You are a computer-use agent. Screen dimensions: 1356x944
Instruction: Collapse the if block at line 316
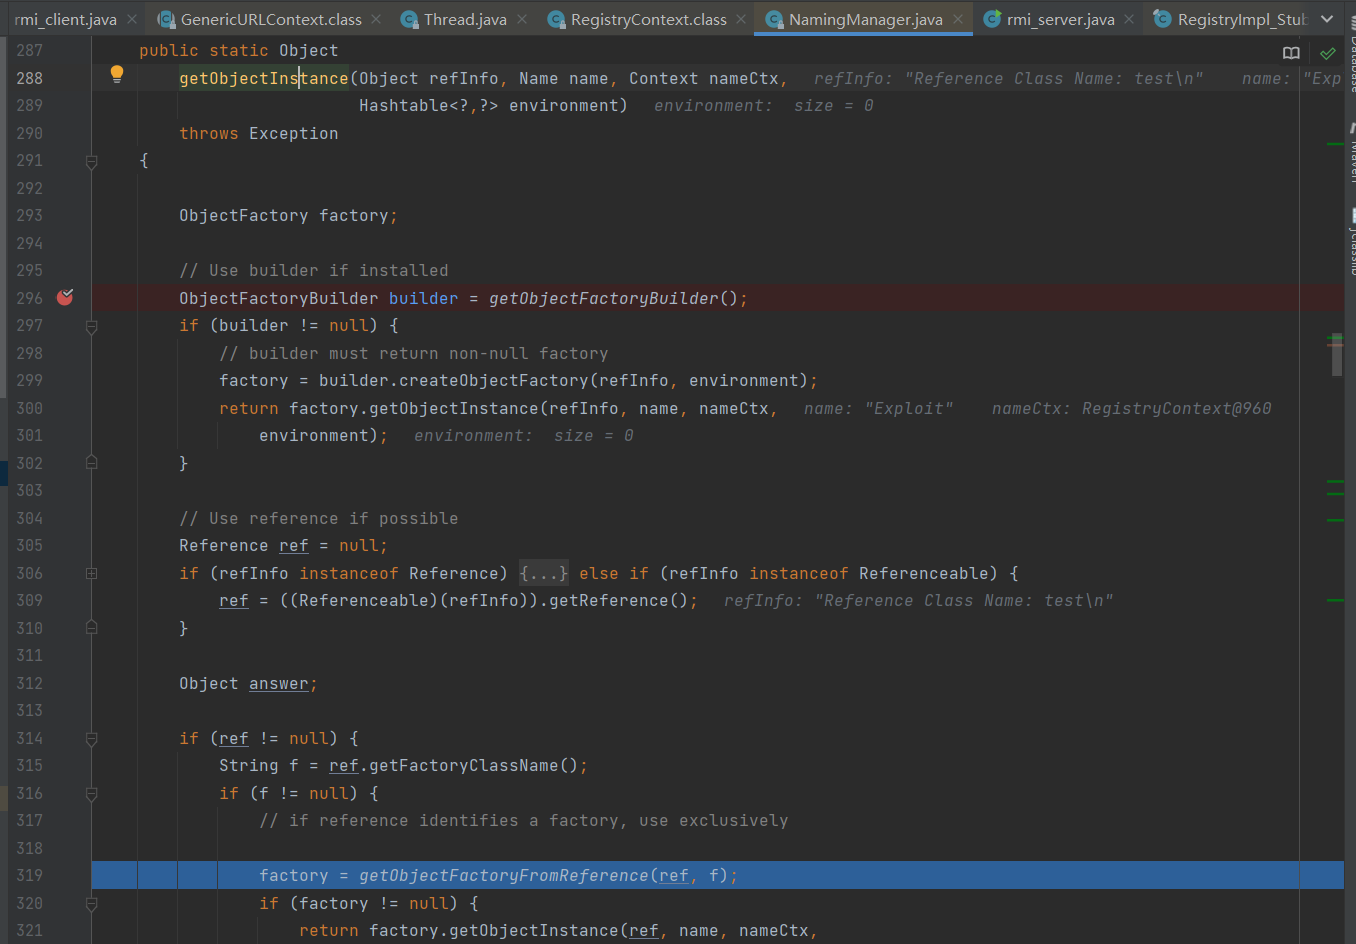[91, 793]
